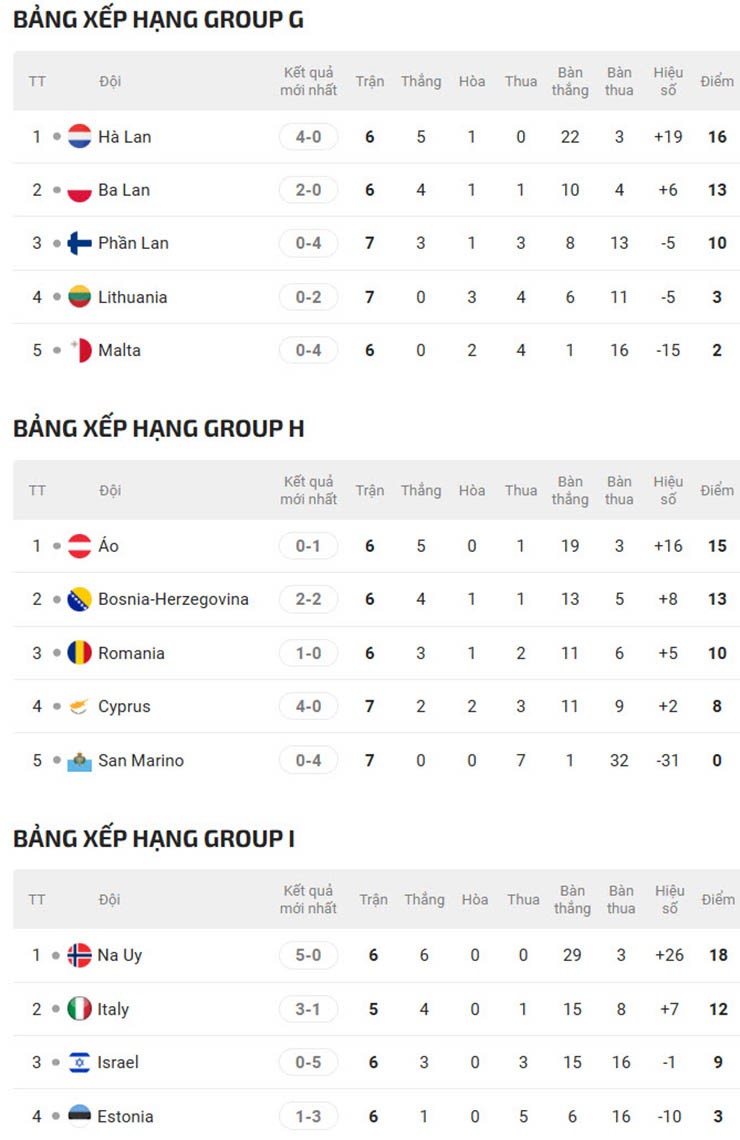740x1140 pixels.
Task: Click the Austria flag icon
Action: coord(80,546)
